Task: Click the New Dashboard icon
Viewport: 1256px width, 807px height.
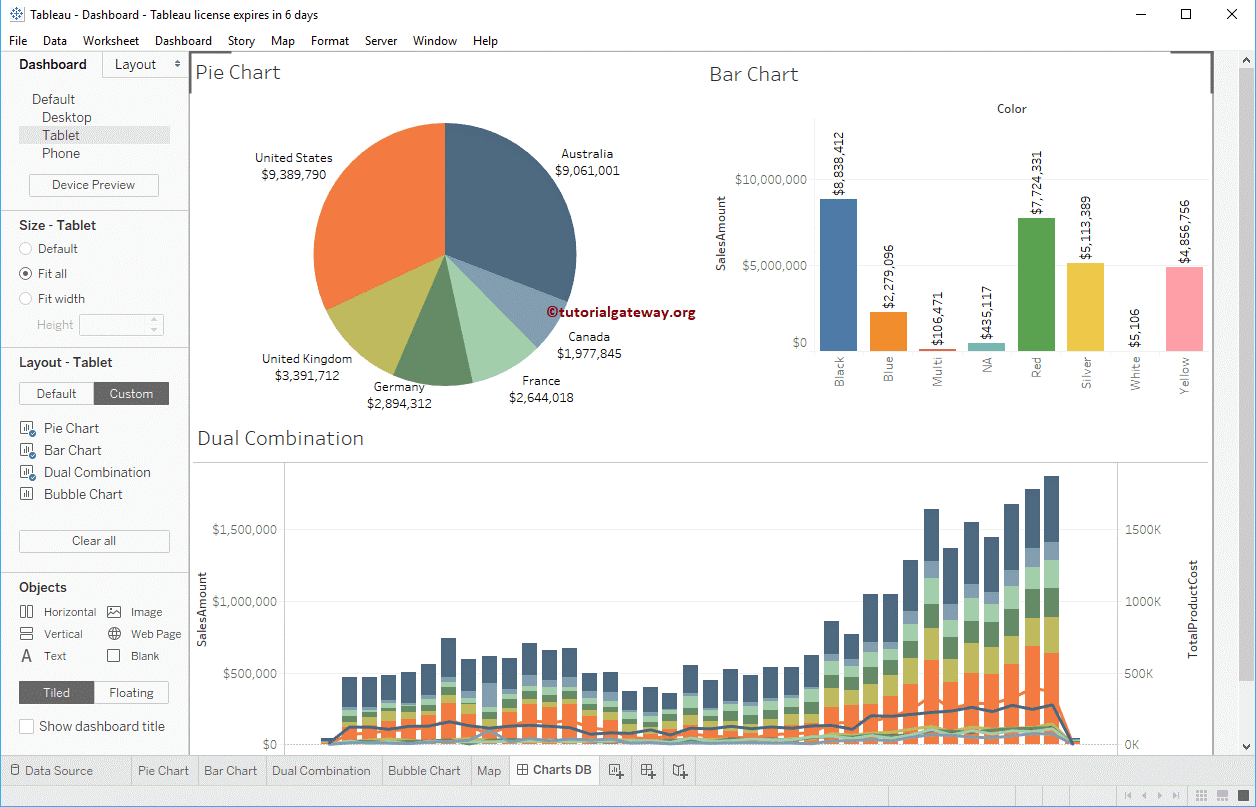Action: click(x=648, y=770)
